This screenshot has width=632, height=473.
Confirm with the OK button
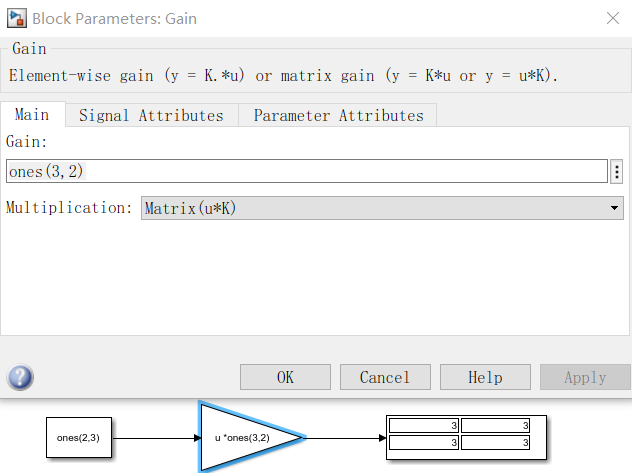click(285, 378)
